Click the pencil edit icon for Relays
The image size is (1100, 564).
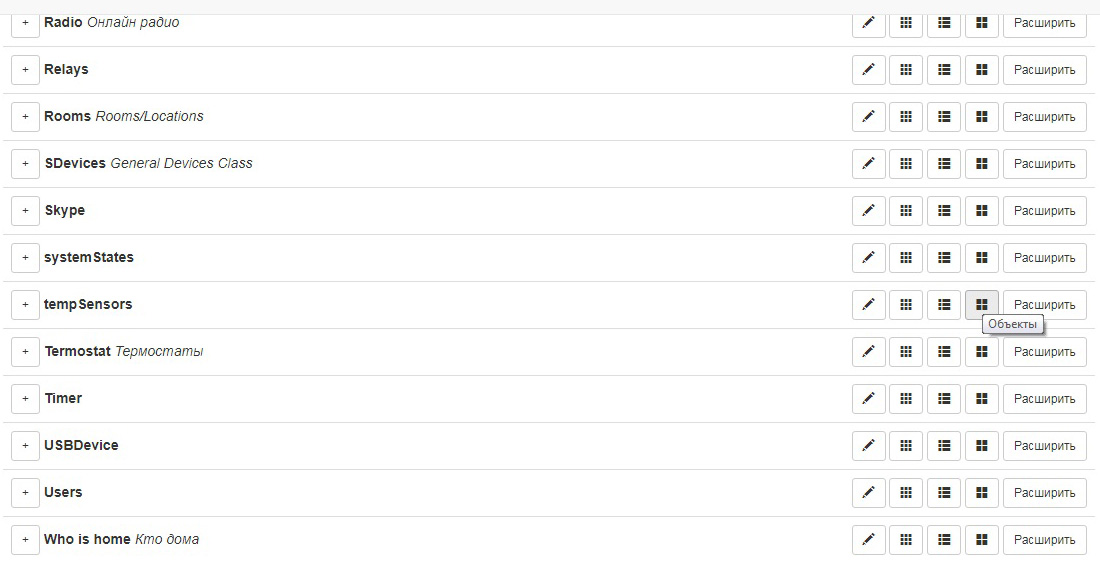[868, 70]
